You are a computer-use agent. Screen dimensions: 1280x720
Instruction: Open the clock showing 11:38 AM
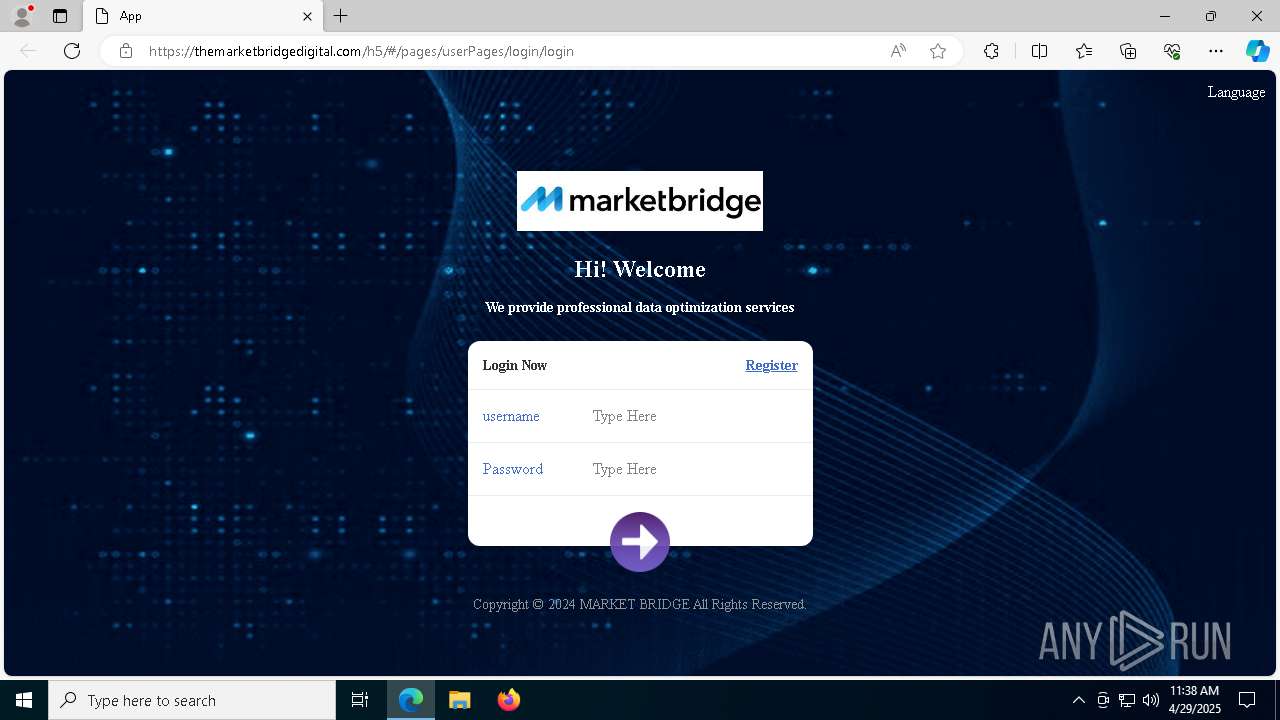(1195, 700)
